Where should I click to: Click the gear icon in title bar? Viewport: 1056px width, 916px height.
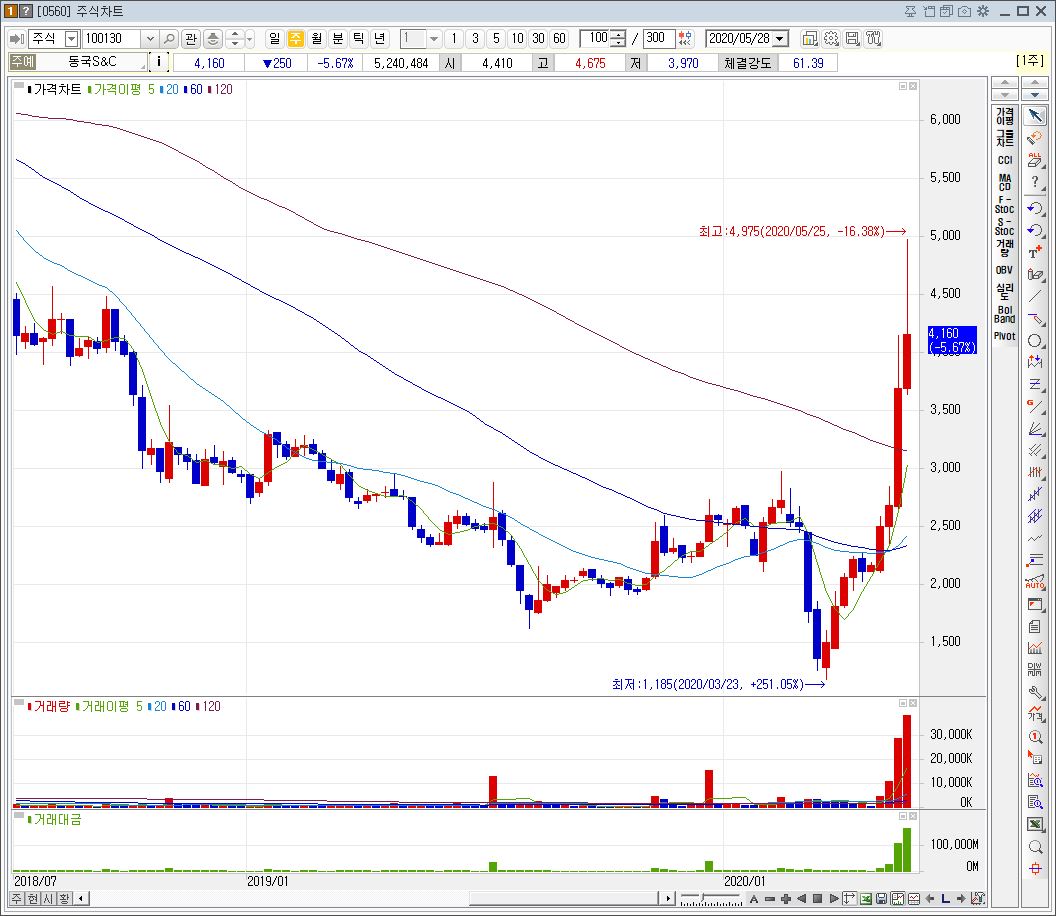[983, 11]
